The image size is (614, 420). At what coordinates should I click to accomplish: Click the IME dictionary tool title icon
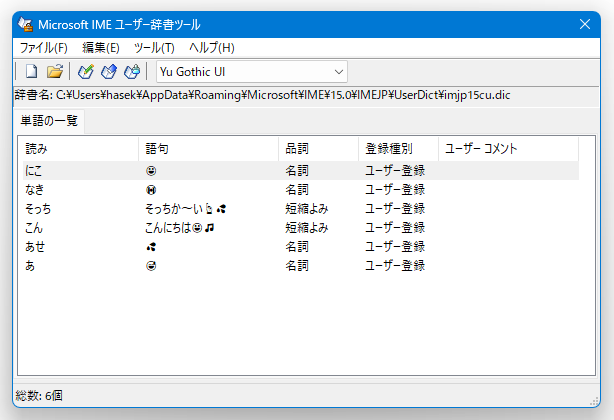(25, 24)
